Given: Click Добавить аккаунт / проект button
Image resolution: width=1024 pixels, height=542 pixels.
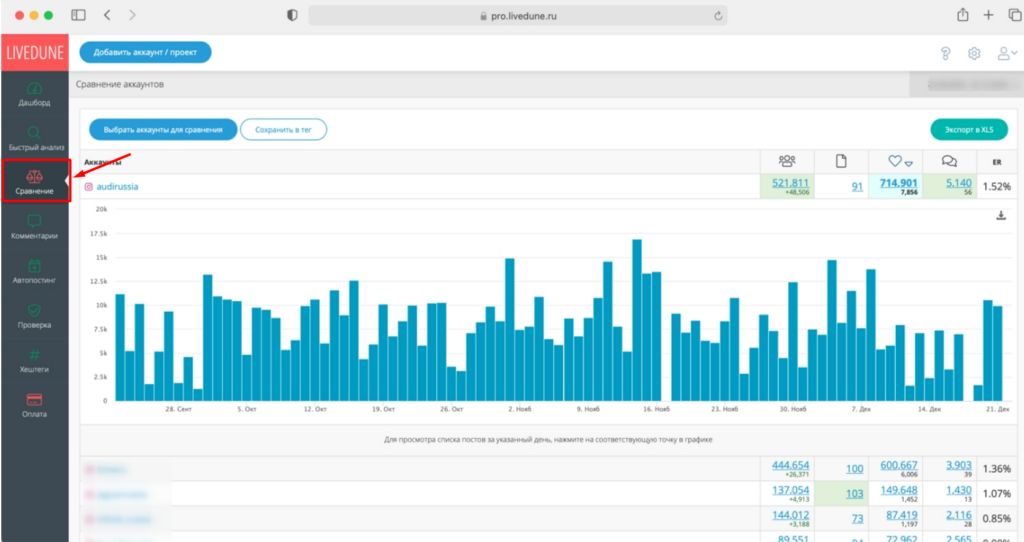Looking at the screenshot, I should point(145,52).
